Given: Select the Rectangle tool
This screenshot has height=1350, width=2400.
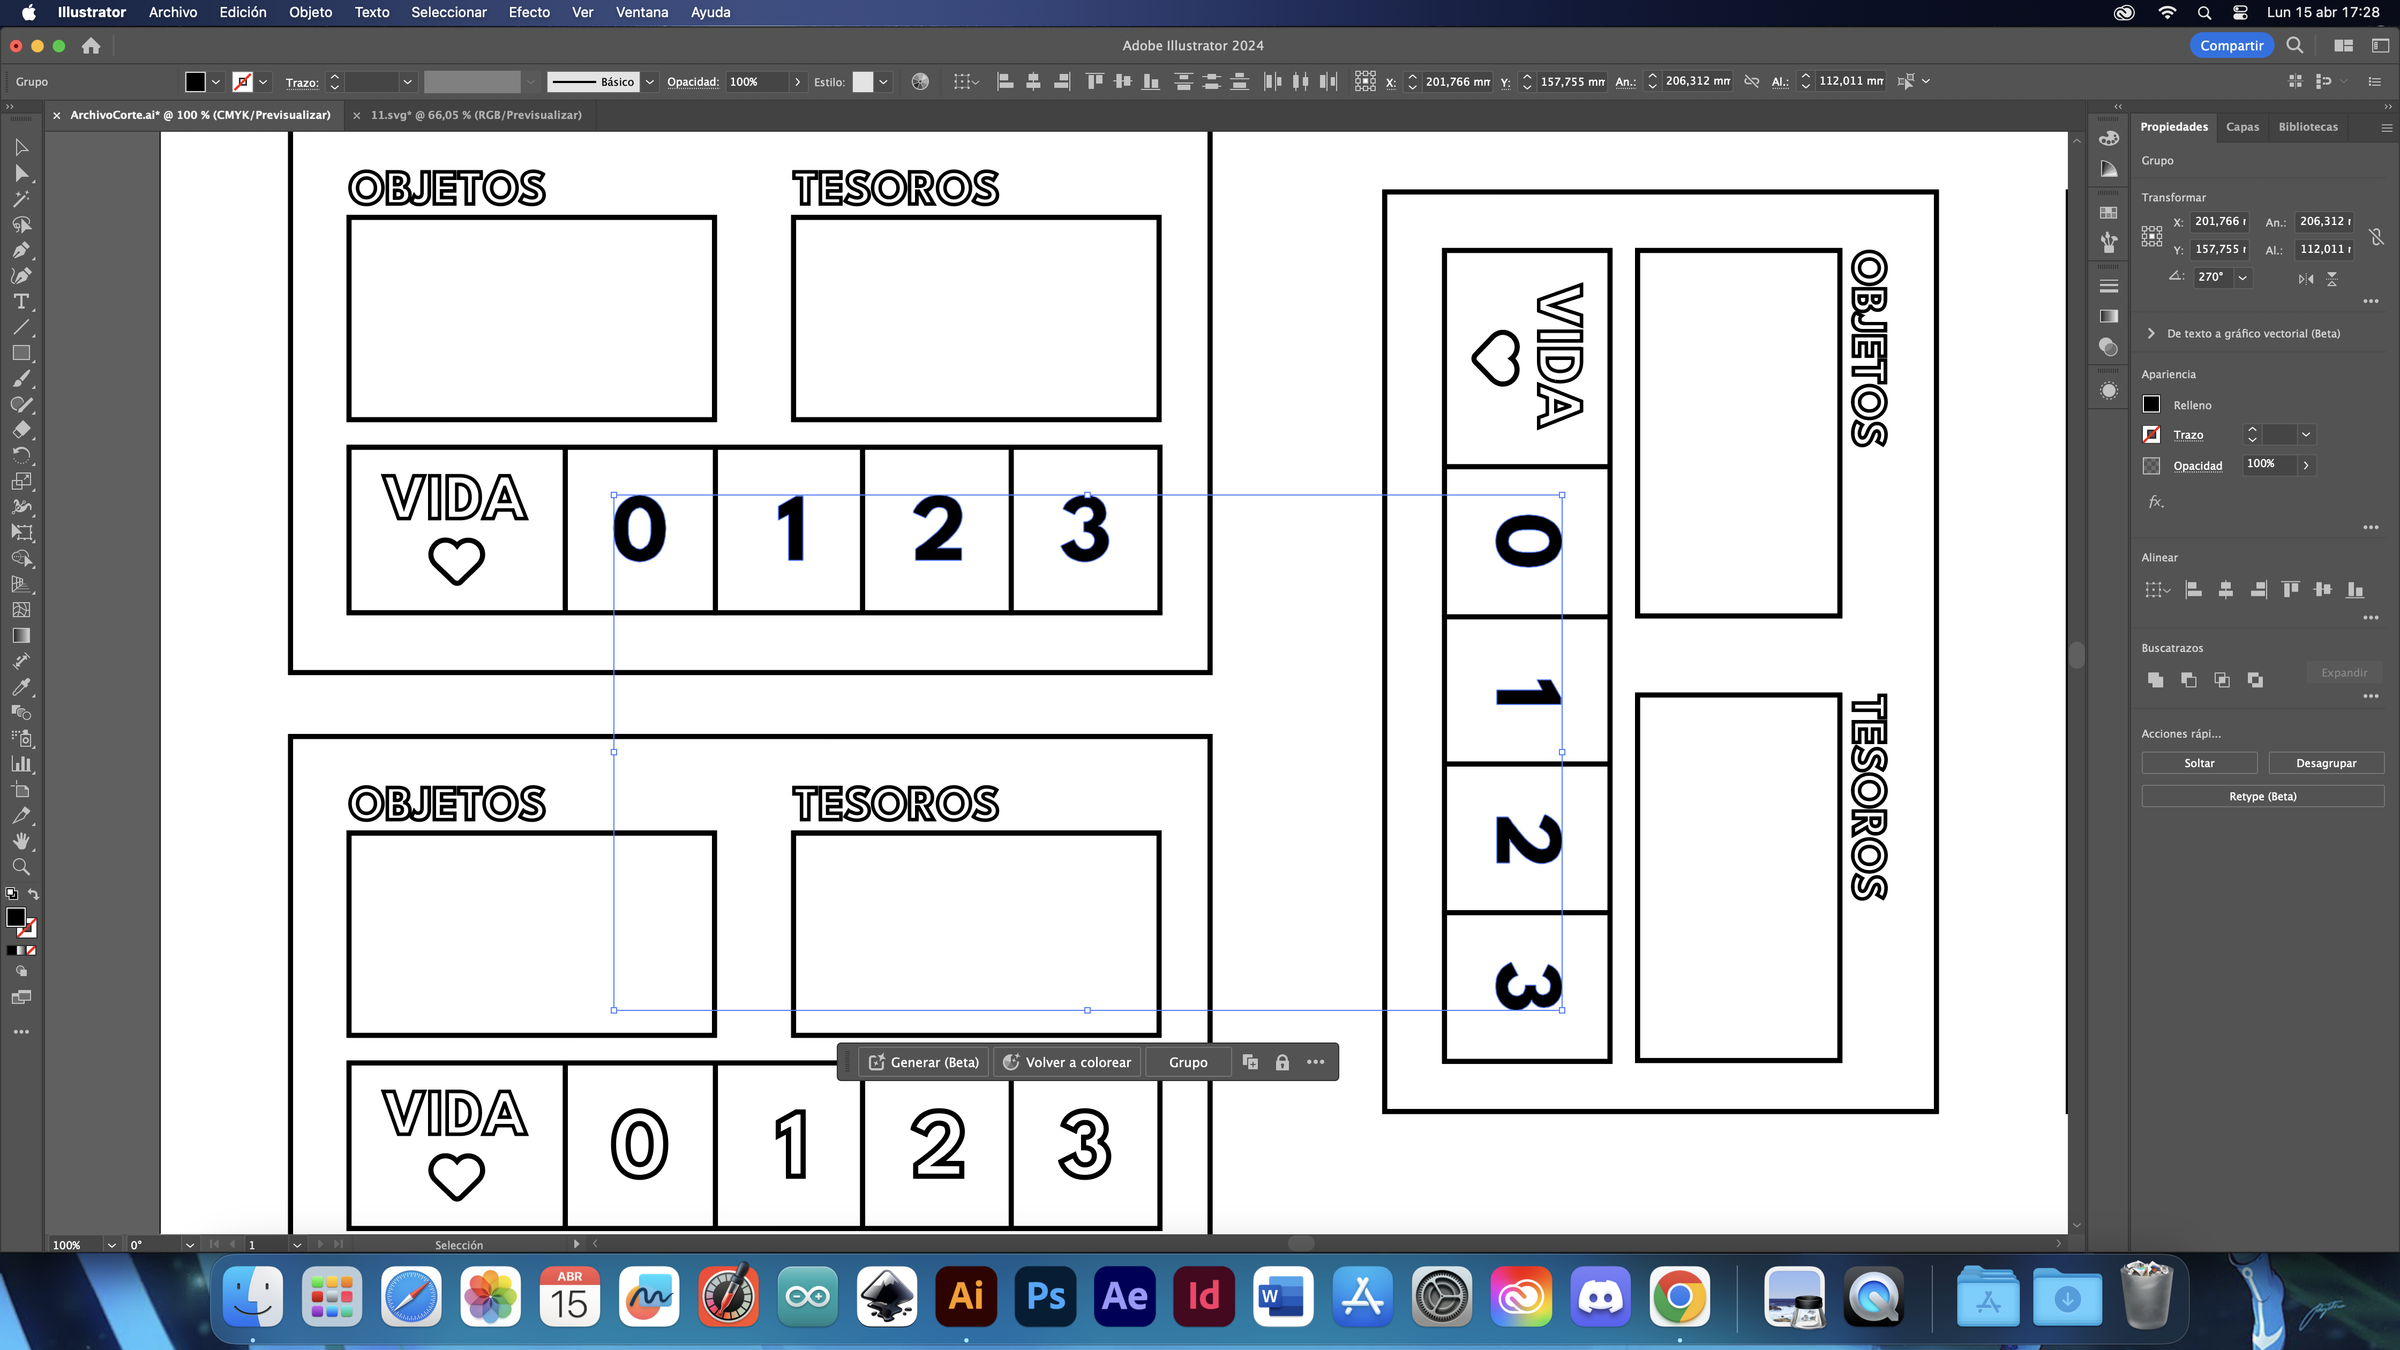Looking at the screenshot, I should click(x=21, y=353).
